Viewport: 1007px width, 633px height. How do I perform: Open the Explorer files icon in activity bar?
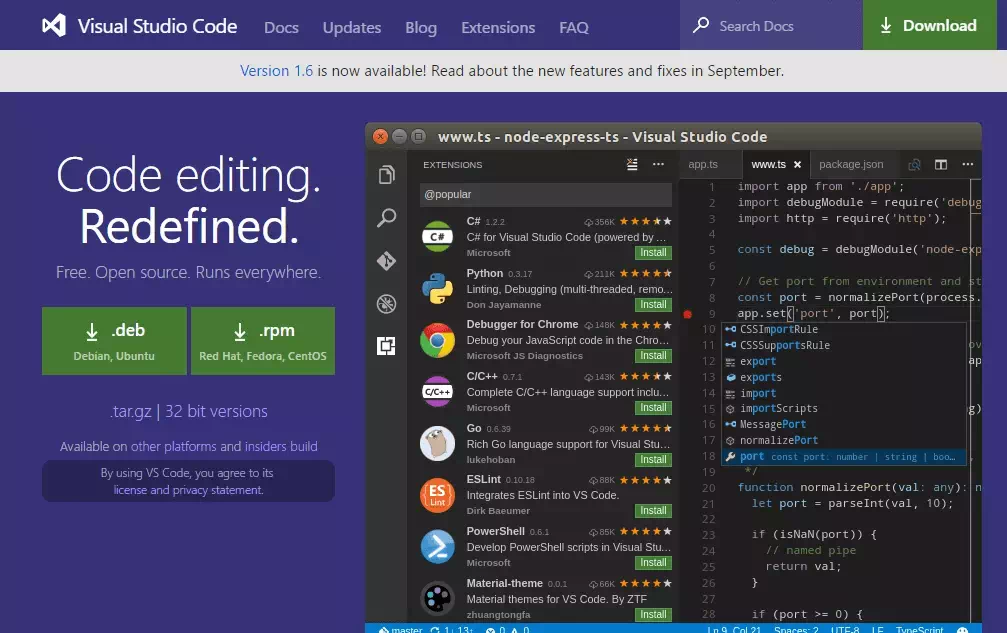387,175
